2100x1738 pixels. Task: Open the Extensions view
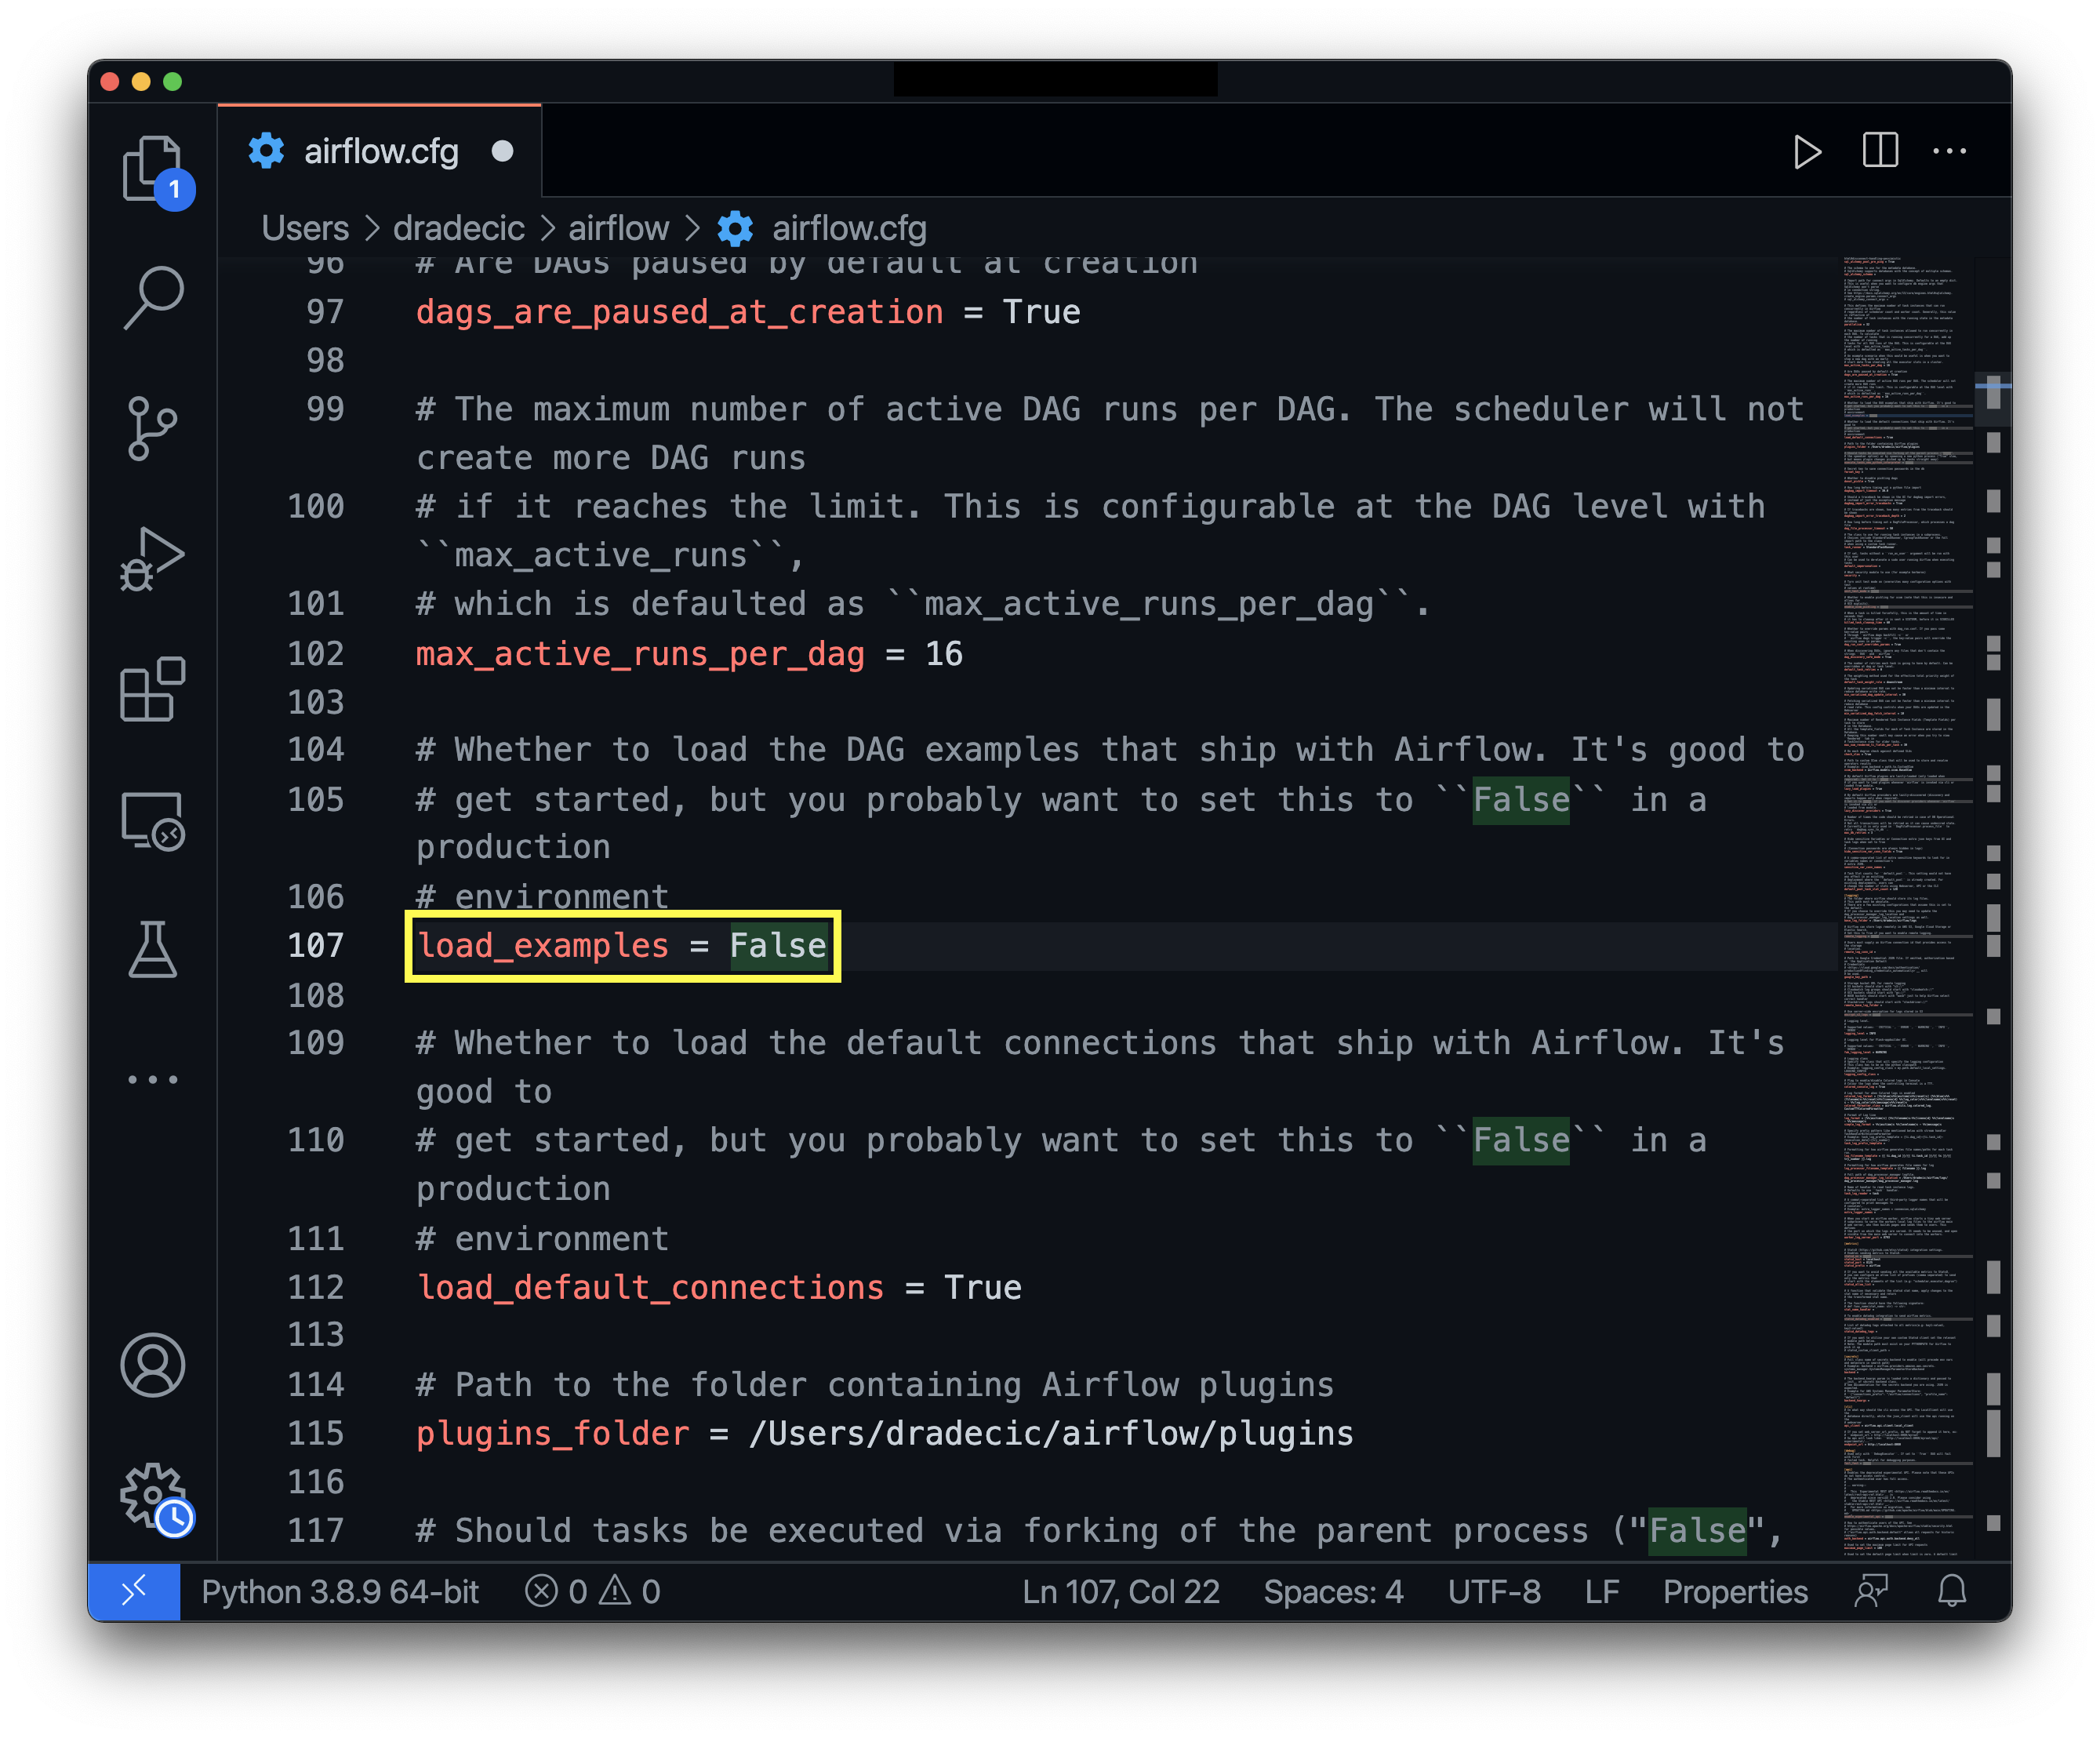(x=152, y=690)
